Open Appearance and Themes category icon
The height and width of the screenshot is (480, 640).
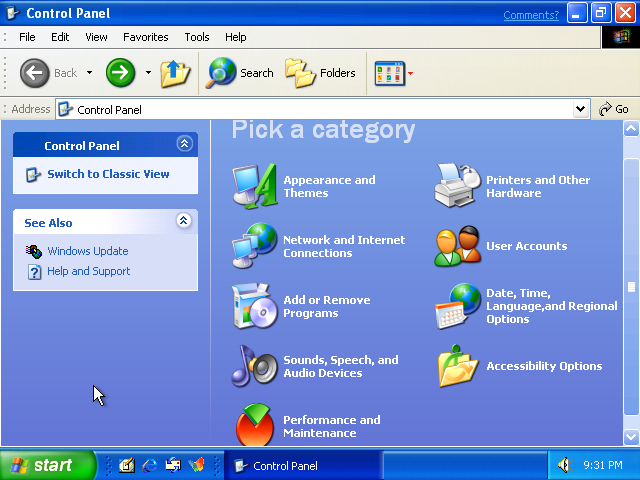coord(255,187)
